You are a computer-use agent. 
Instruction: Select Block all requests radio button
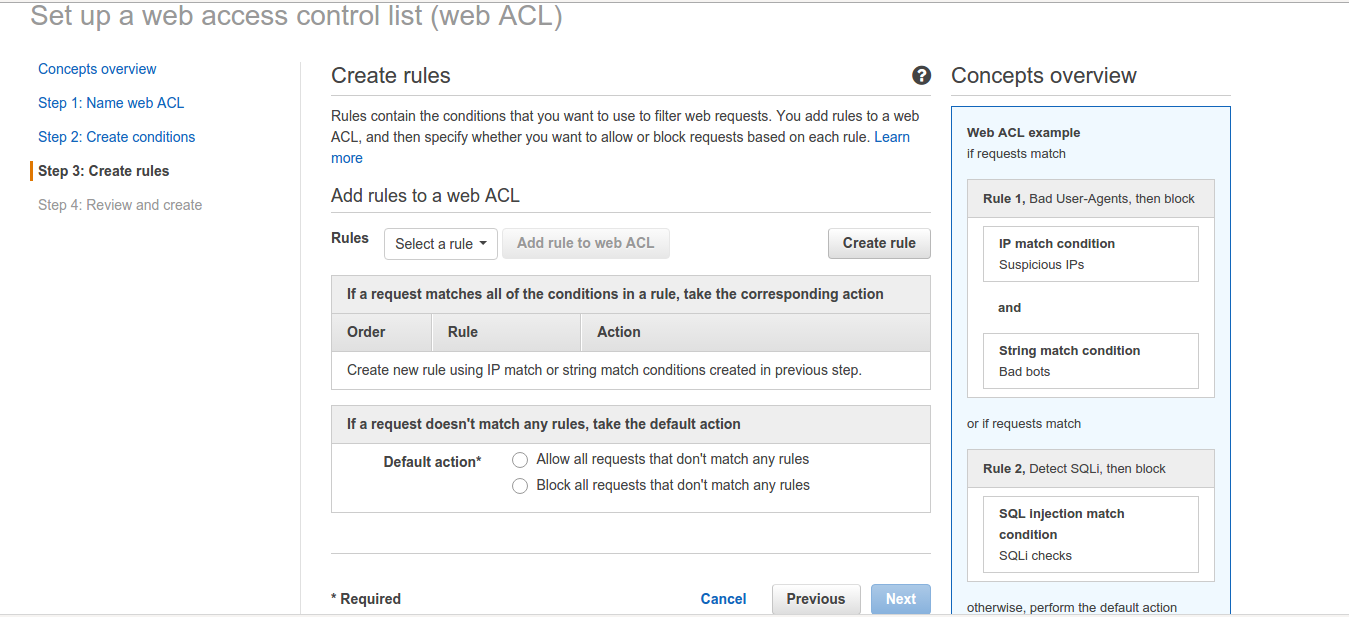click(520, 486)
